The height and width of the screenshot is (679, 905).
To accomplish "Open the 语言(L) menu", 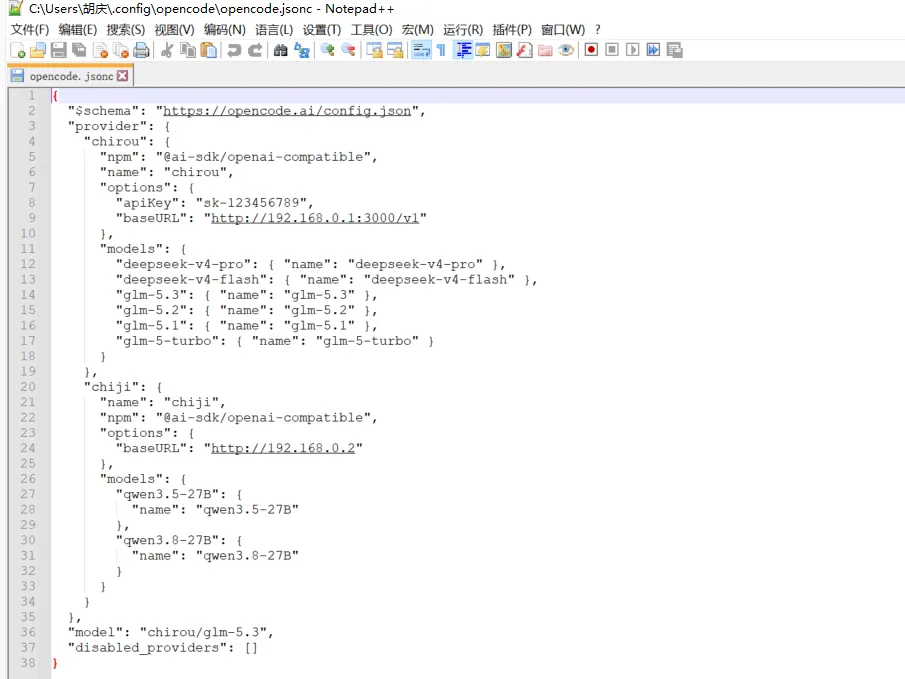I will [x=274, y=29].
